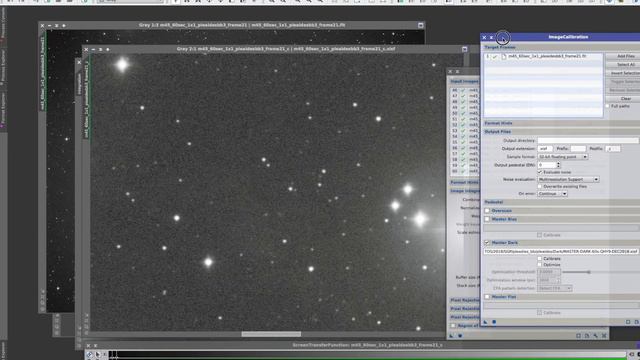The height and width of the screenshot is (360, 640).
Task: Disable the Master Dark checkbox
Action: 487,243
